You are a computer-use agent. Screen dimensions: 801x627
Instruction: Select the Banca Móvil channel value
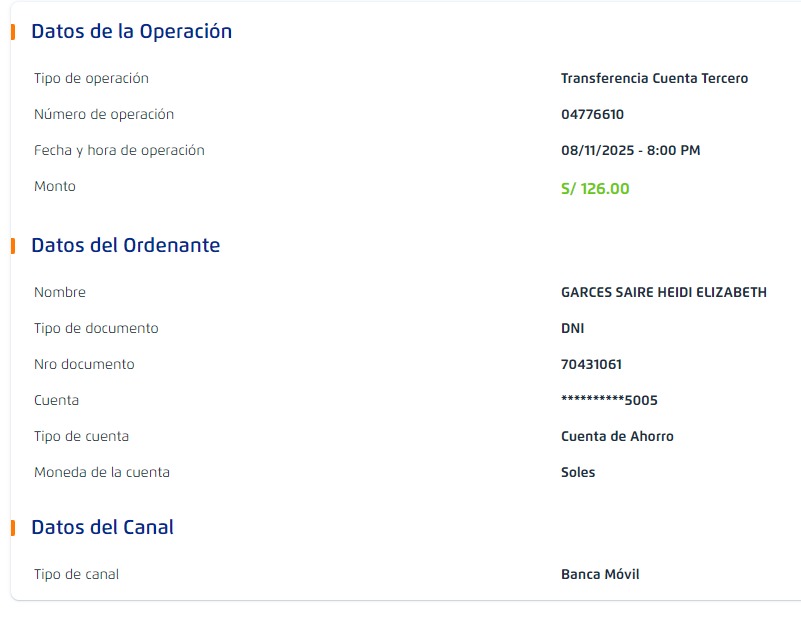click(x=600, y=574)
